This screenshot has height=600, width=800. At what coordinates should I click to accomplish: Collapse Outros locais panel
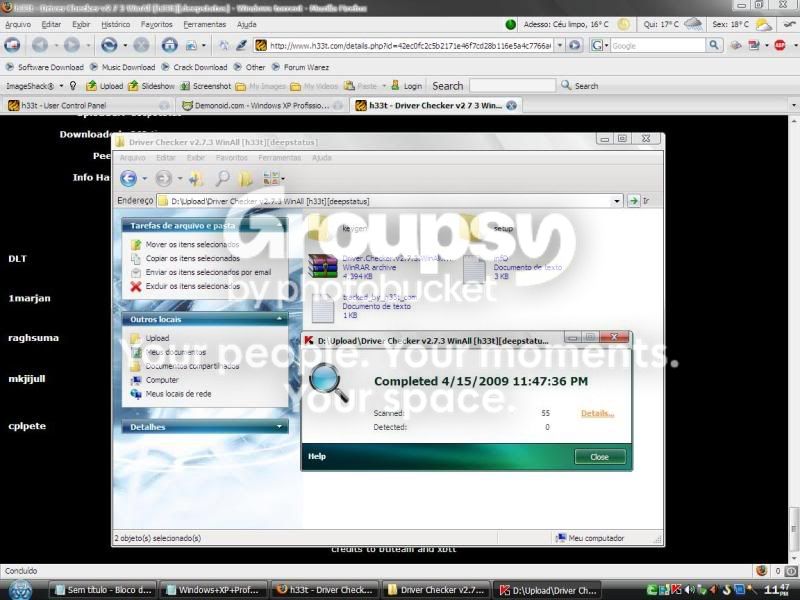[x=279, y=319]
